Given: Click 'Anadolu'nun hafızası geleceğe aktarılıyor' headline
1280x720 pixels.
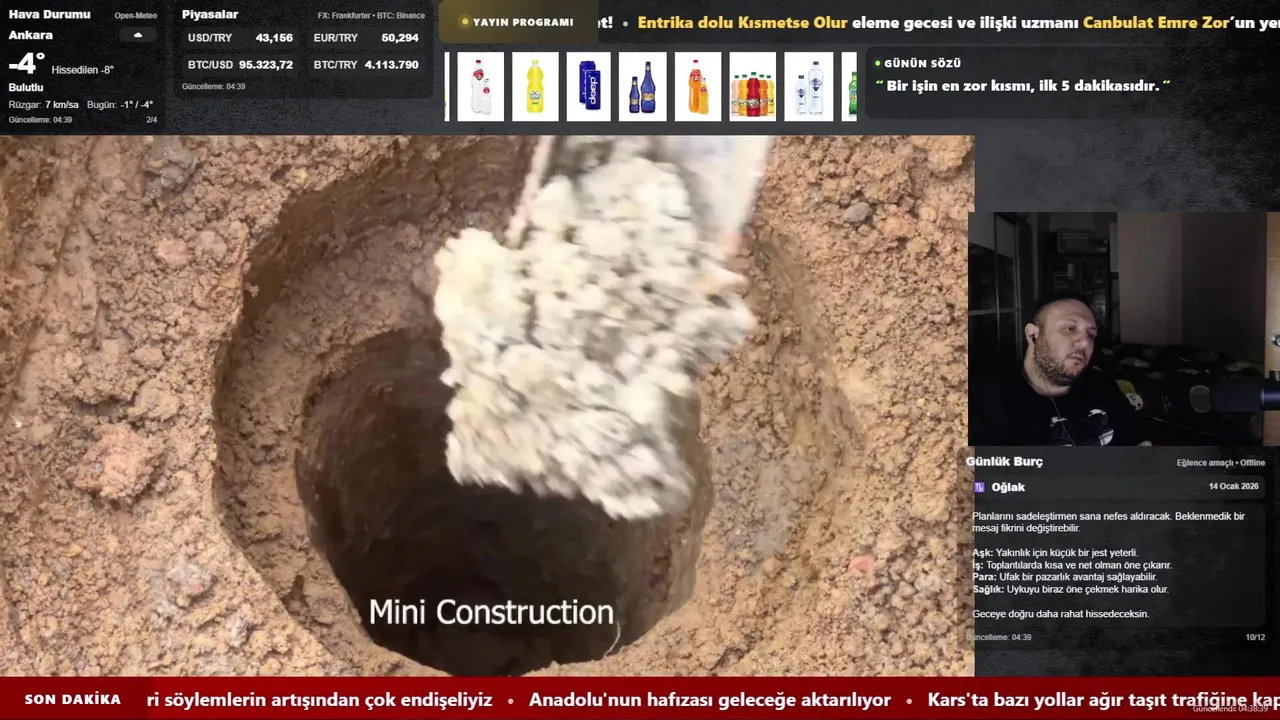Looking at the screenshot, I should coord(710,700).
